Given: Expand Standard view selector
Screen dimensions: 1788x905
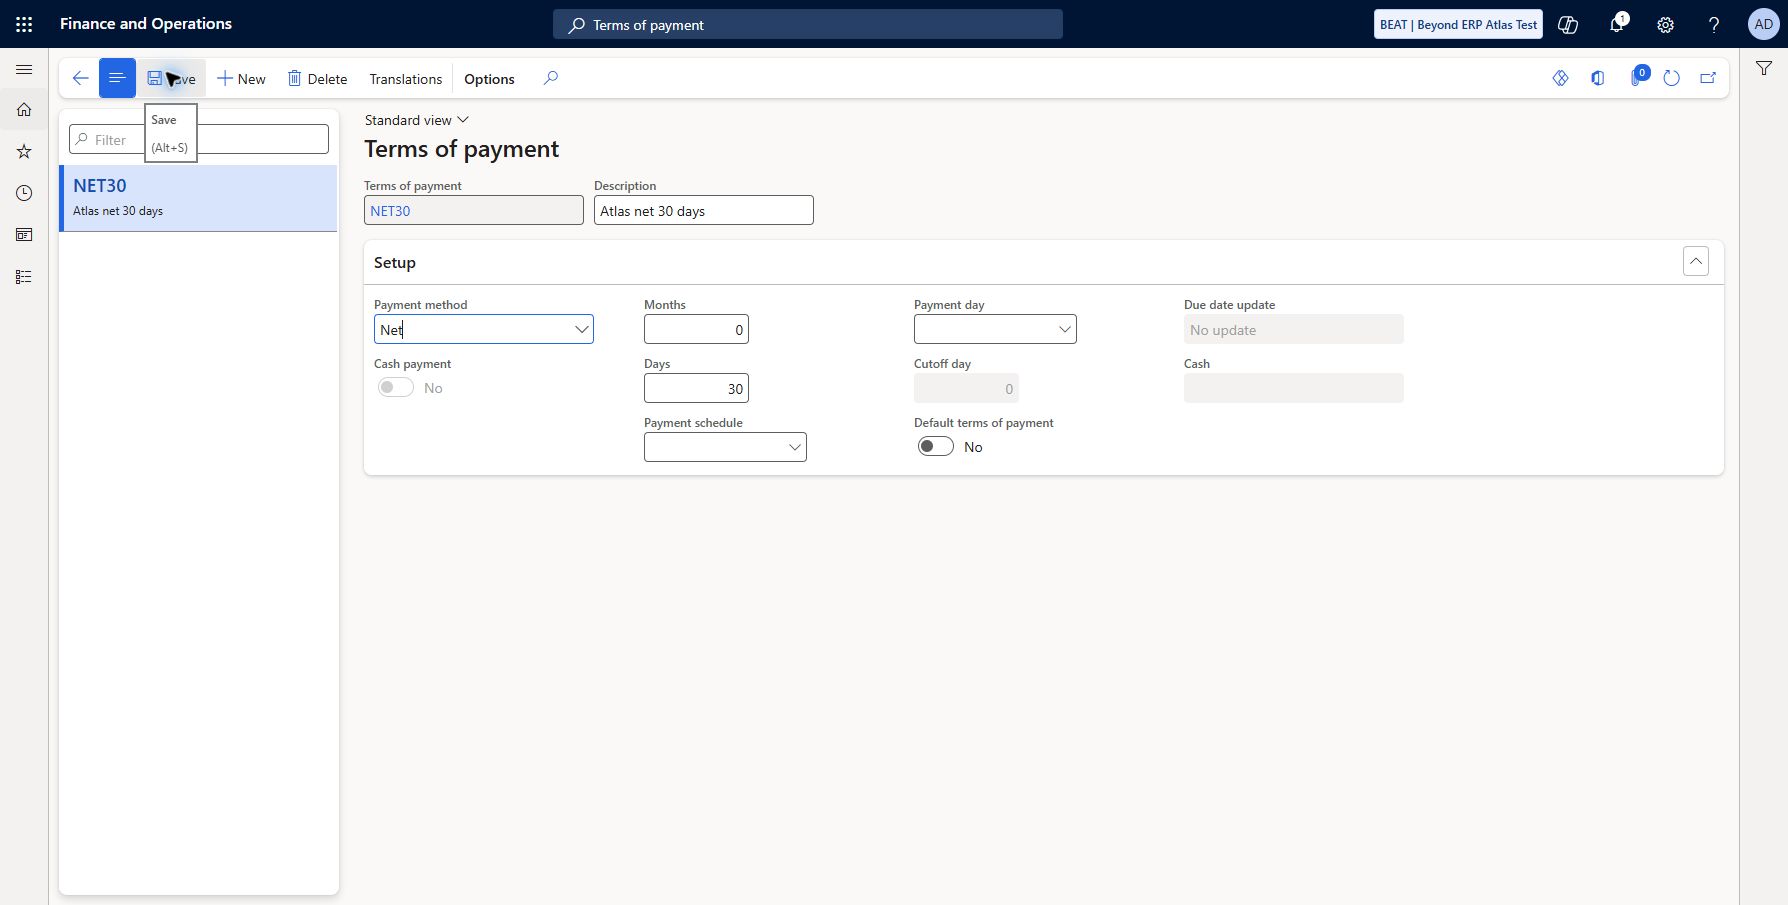Looking at the screenshot, I should [416, 120].
